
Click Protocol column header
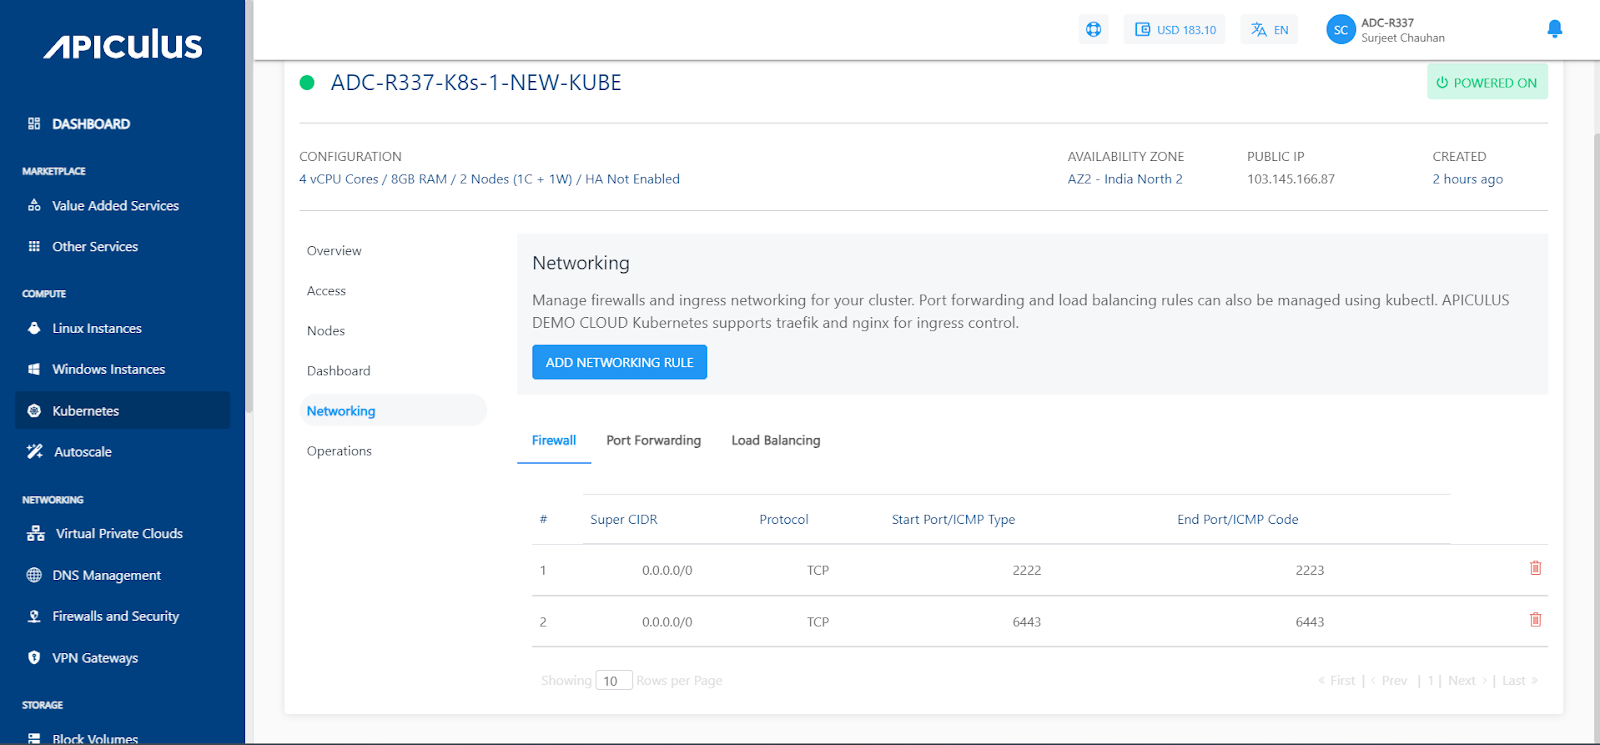784,520
